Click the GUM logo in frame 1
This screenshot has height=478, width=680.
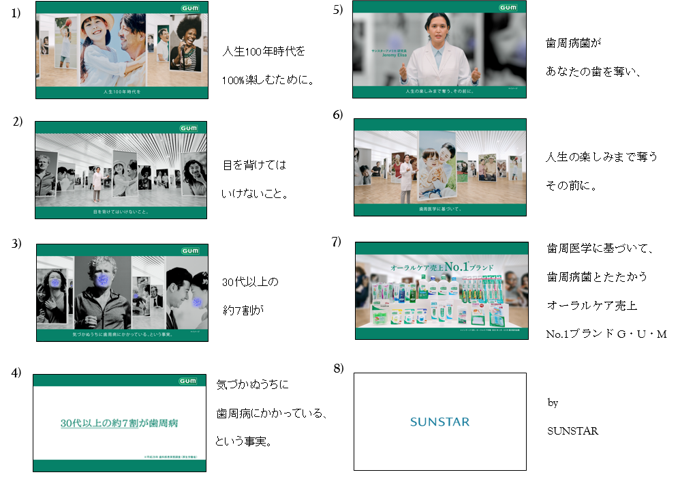pyautogui.click(x=190, y=8)
